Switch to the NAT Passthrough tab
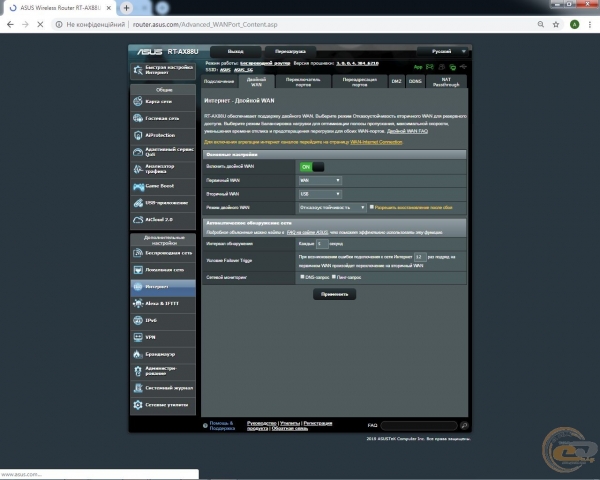The height and width of the screenshot is (480, 600). click(446, 82)
